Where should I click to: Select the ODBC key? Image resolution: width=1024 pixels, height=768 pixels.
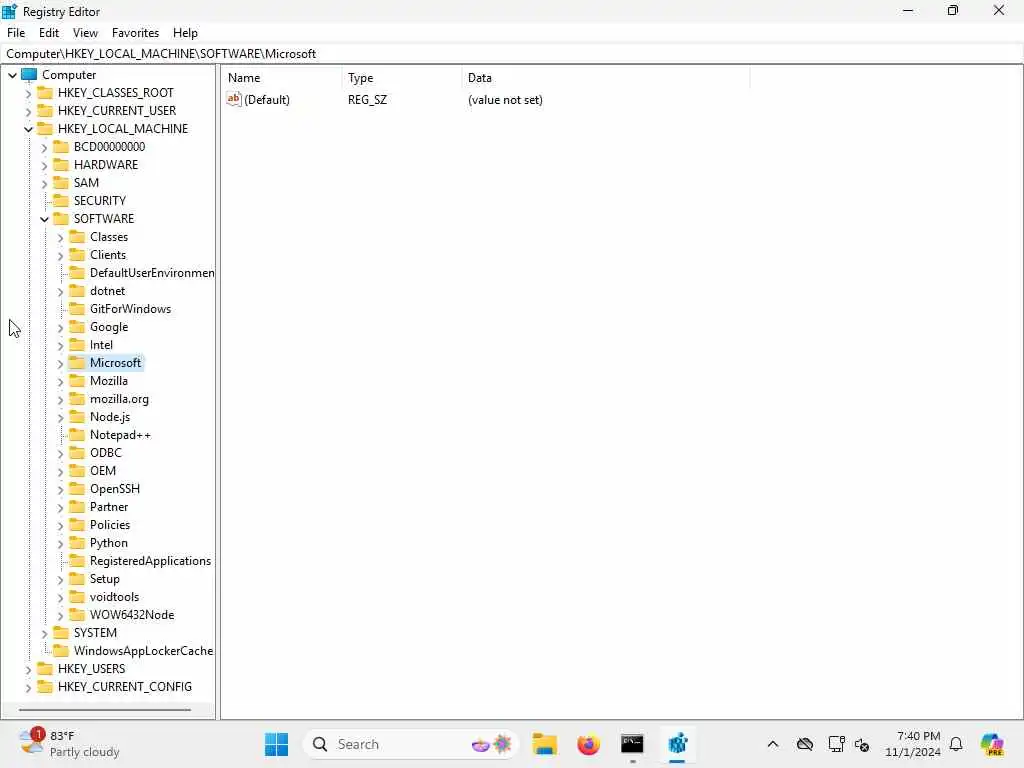click(x=106, y=453)
